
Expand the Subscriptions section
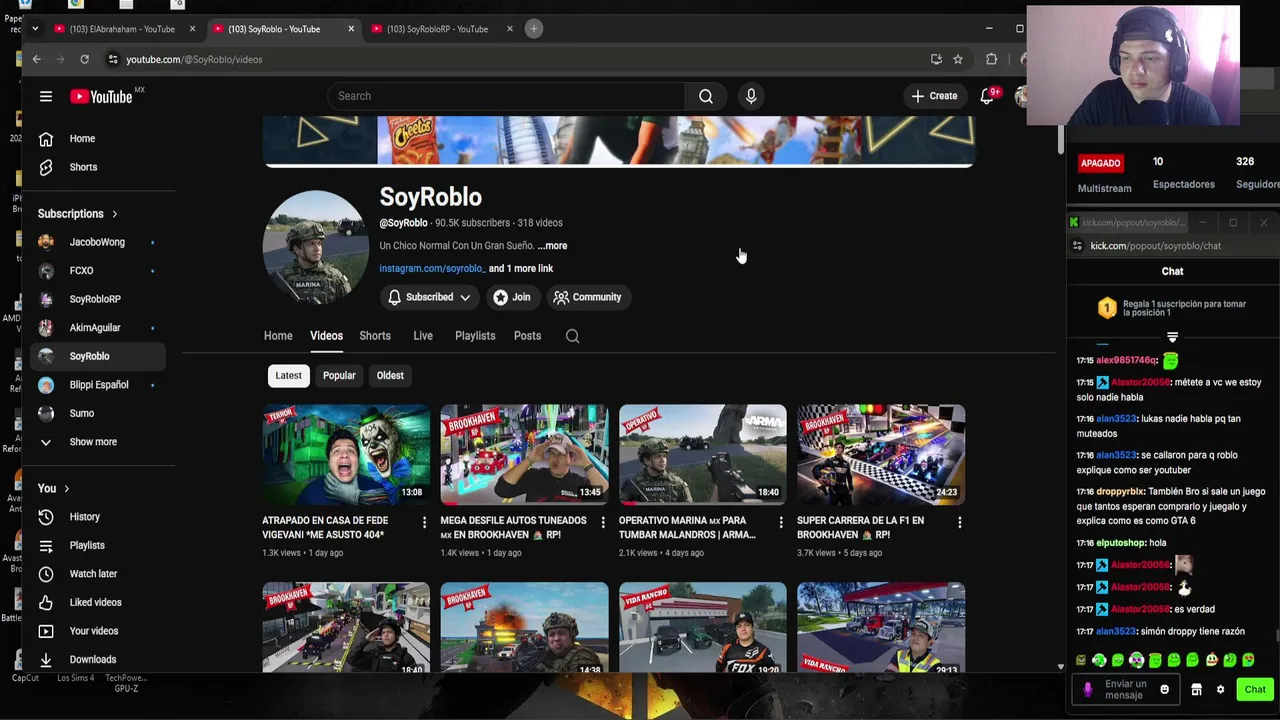click(x=78, y=214)
